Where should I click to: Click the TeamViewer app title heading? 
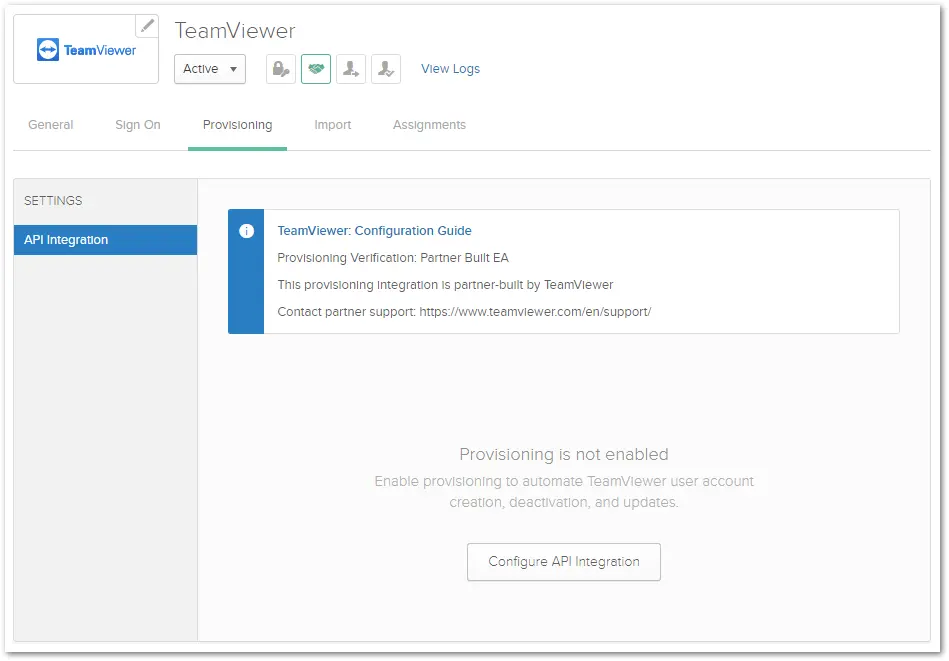click(235, 31)
